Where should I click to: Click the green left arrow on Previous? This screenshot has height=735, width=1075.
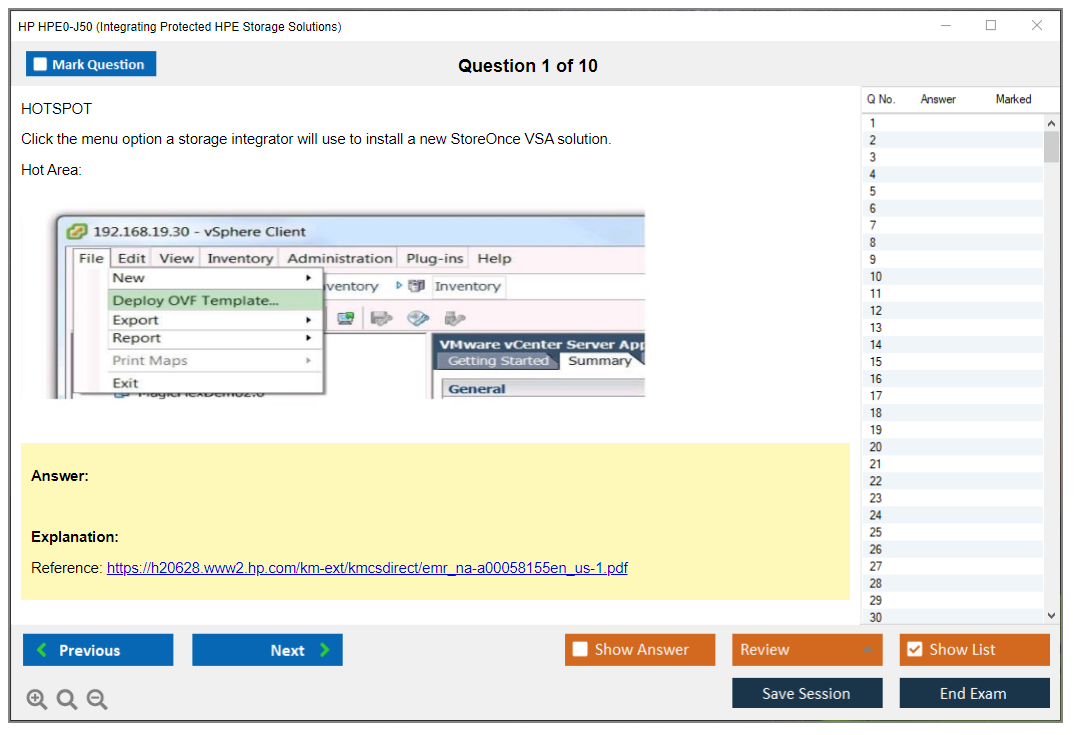point(42,650)
